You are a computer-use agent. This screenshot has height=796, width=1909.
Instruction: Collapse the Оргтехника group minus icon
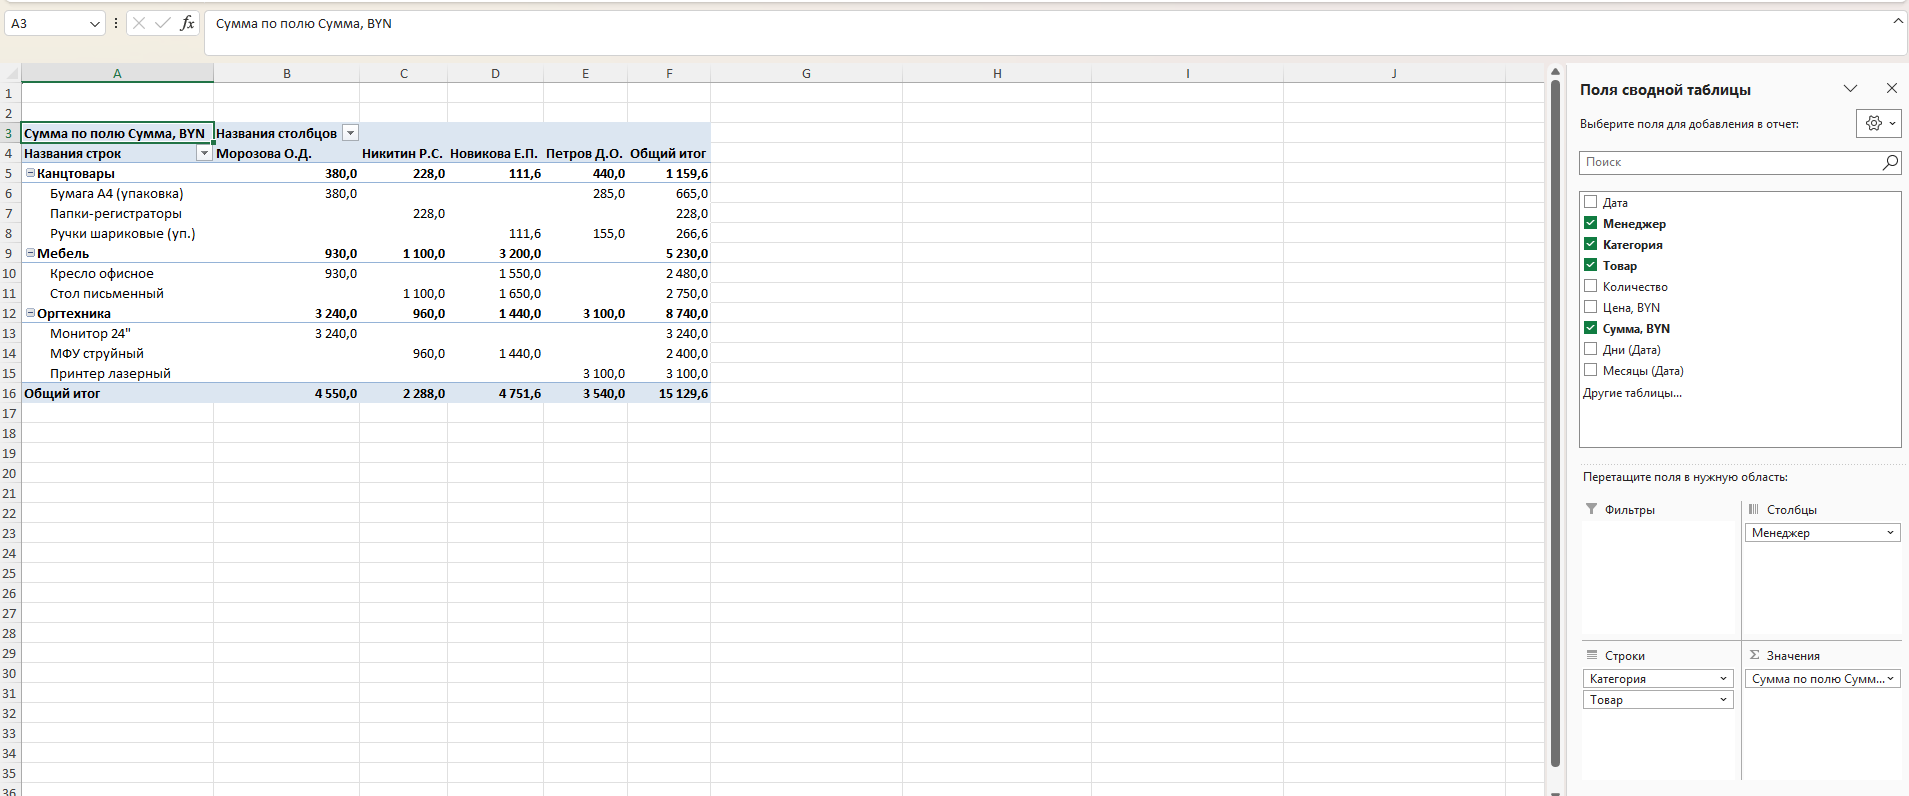pos(30,313)
